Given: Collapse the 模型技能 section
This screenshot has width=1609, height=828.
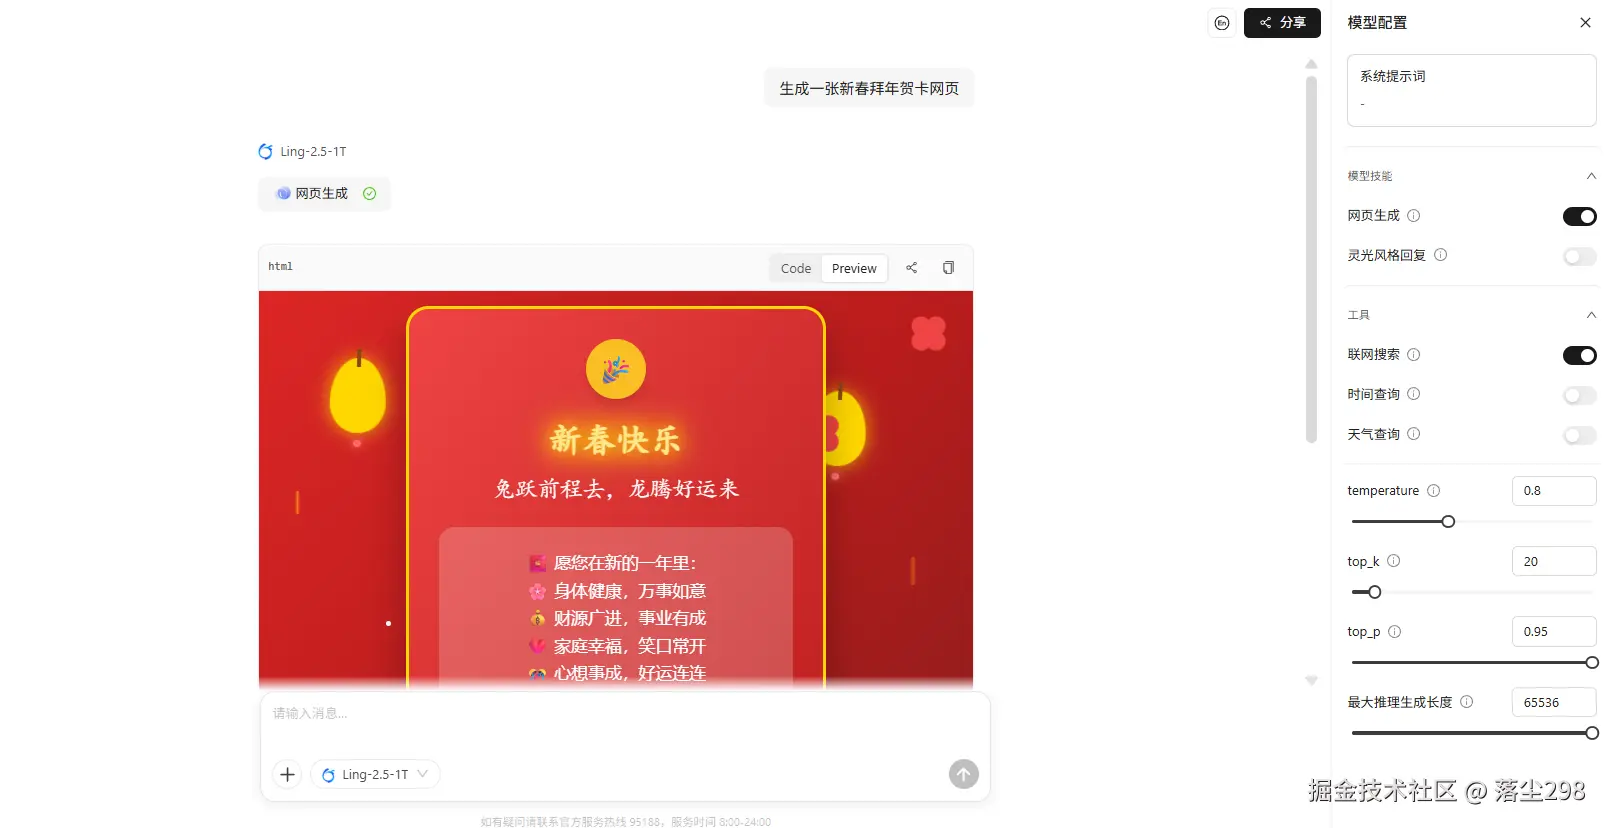Looking at the screenshot, I should pyautogui.click(x=1591, y=176).
